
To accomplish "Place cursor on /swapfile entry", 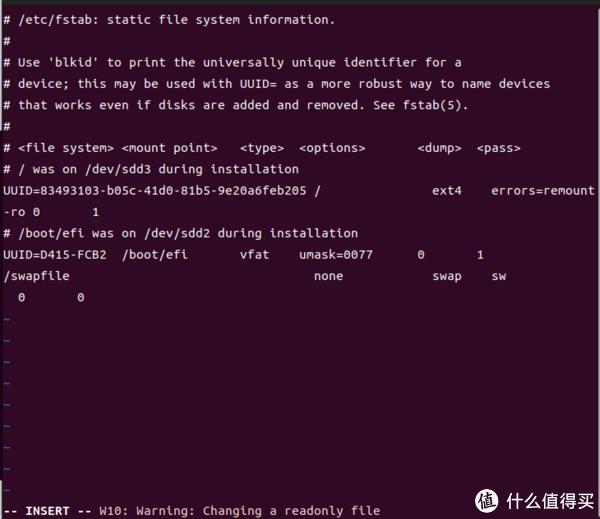I will pyautogui.click(x=36, y=276).
